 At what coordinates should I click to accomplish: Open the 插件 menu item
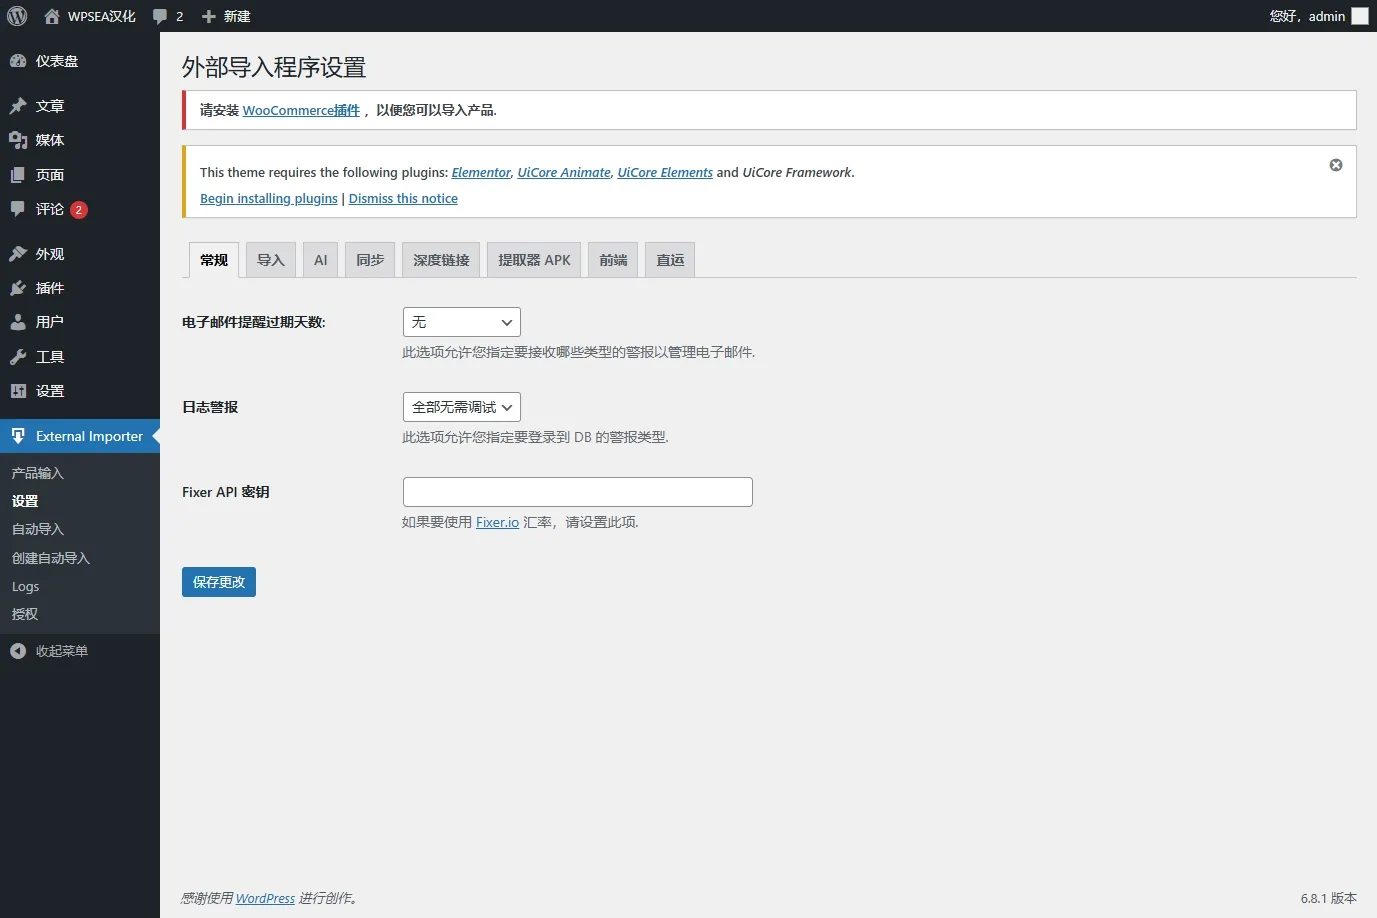(x=80, y=288)
